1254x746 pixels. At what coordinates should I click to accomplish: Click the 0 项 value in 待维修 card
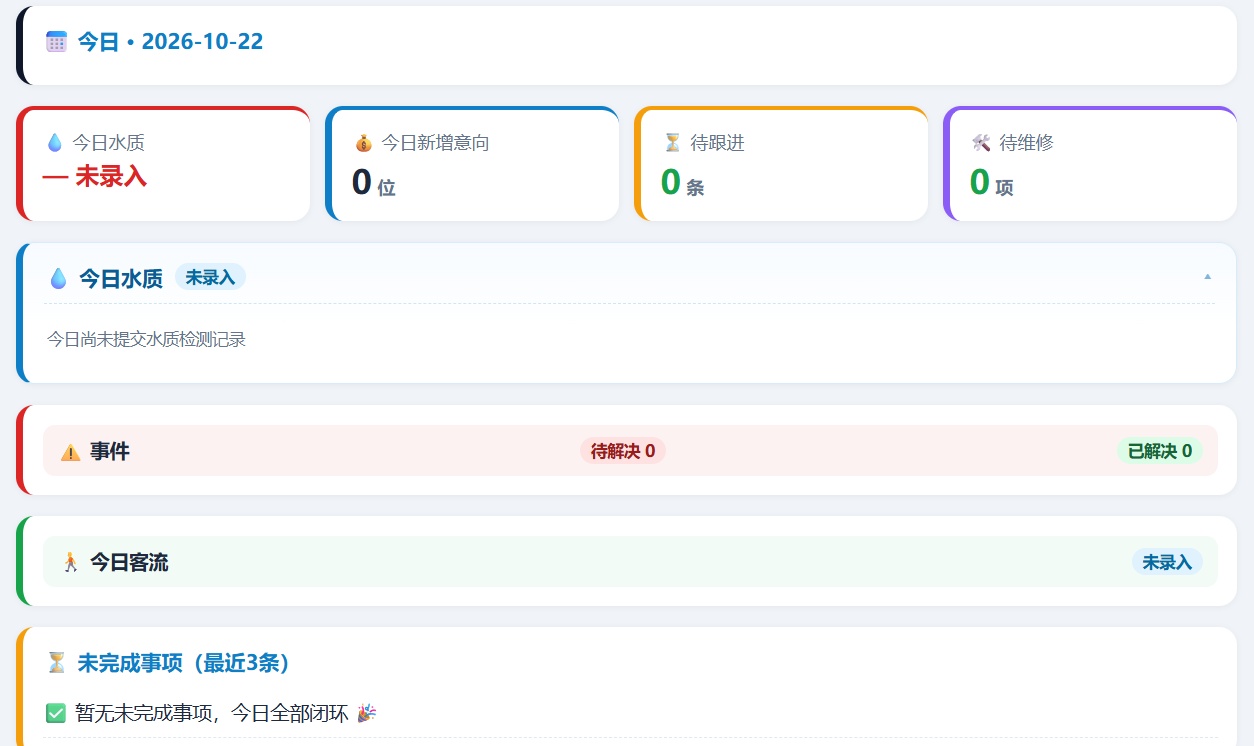coord(992,183)
